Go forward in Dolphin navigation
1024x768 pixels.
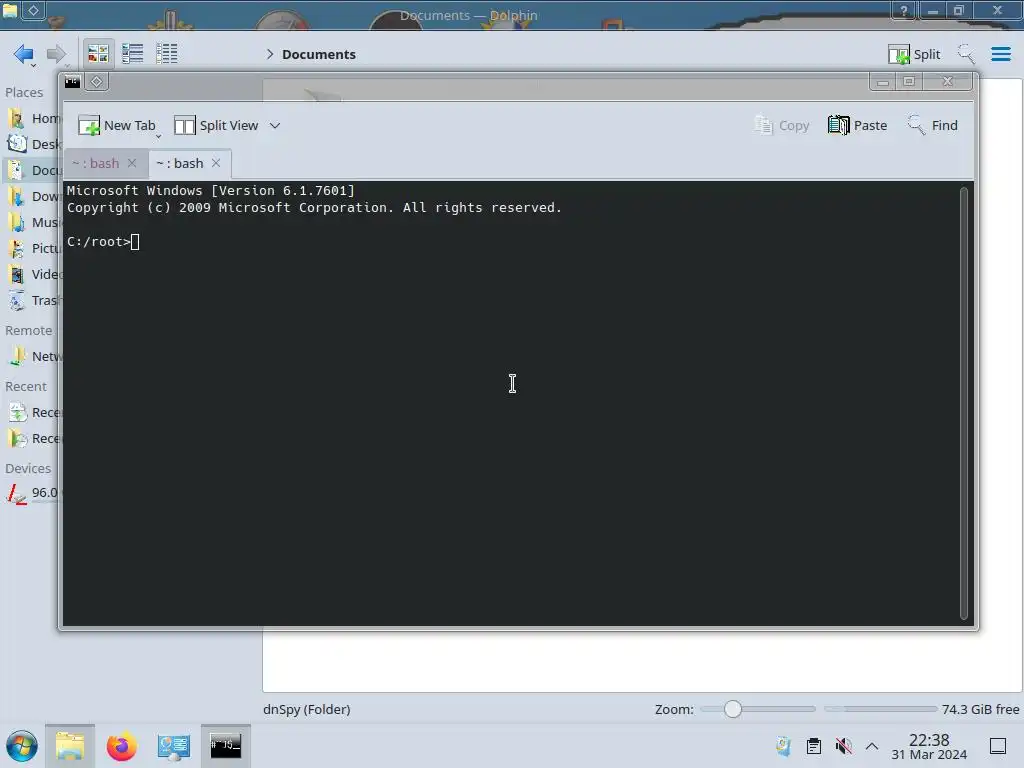click(57, 54)
